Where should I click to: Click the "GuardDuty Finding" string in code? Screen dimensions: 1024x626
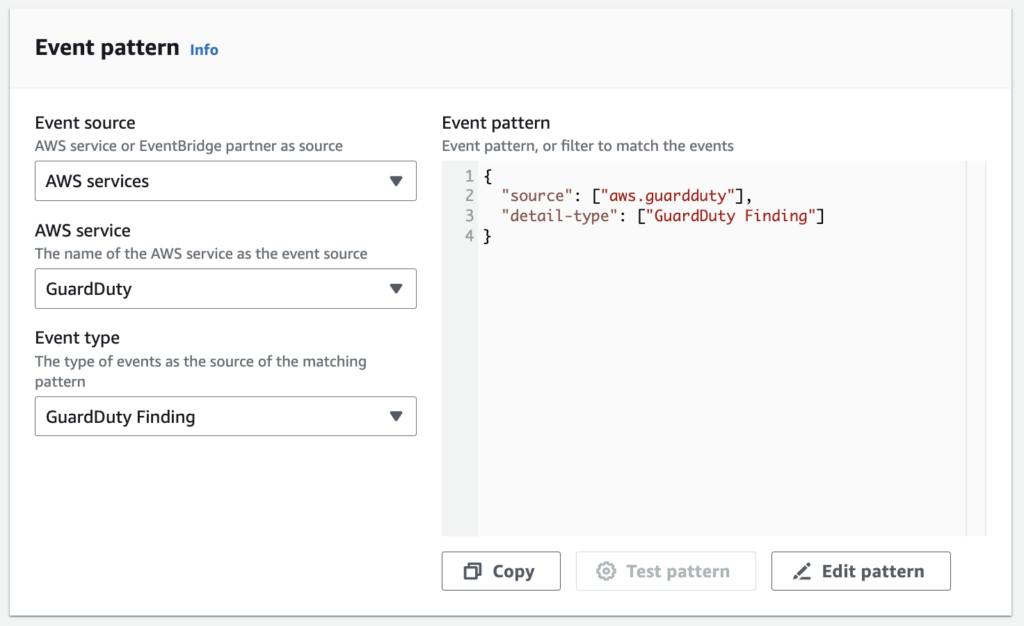731,216
